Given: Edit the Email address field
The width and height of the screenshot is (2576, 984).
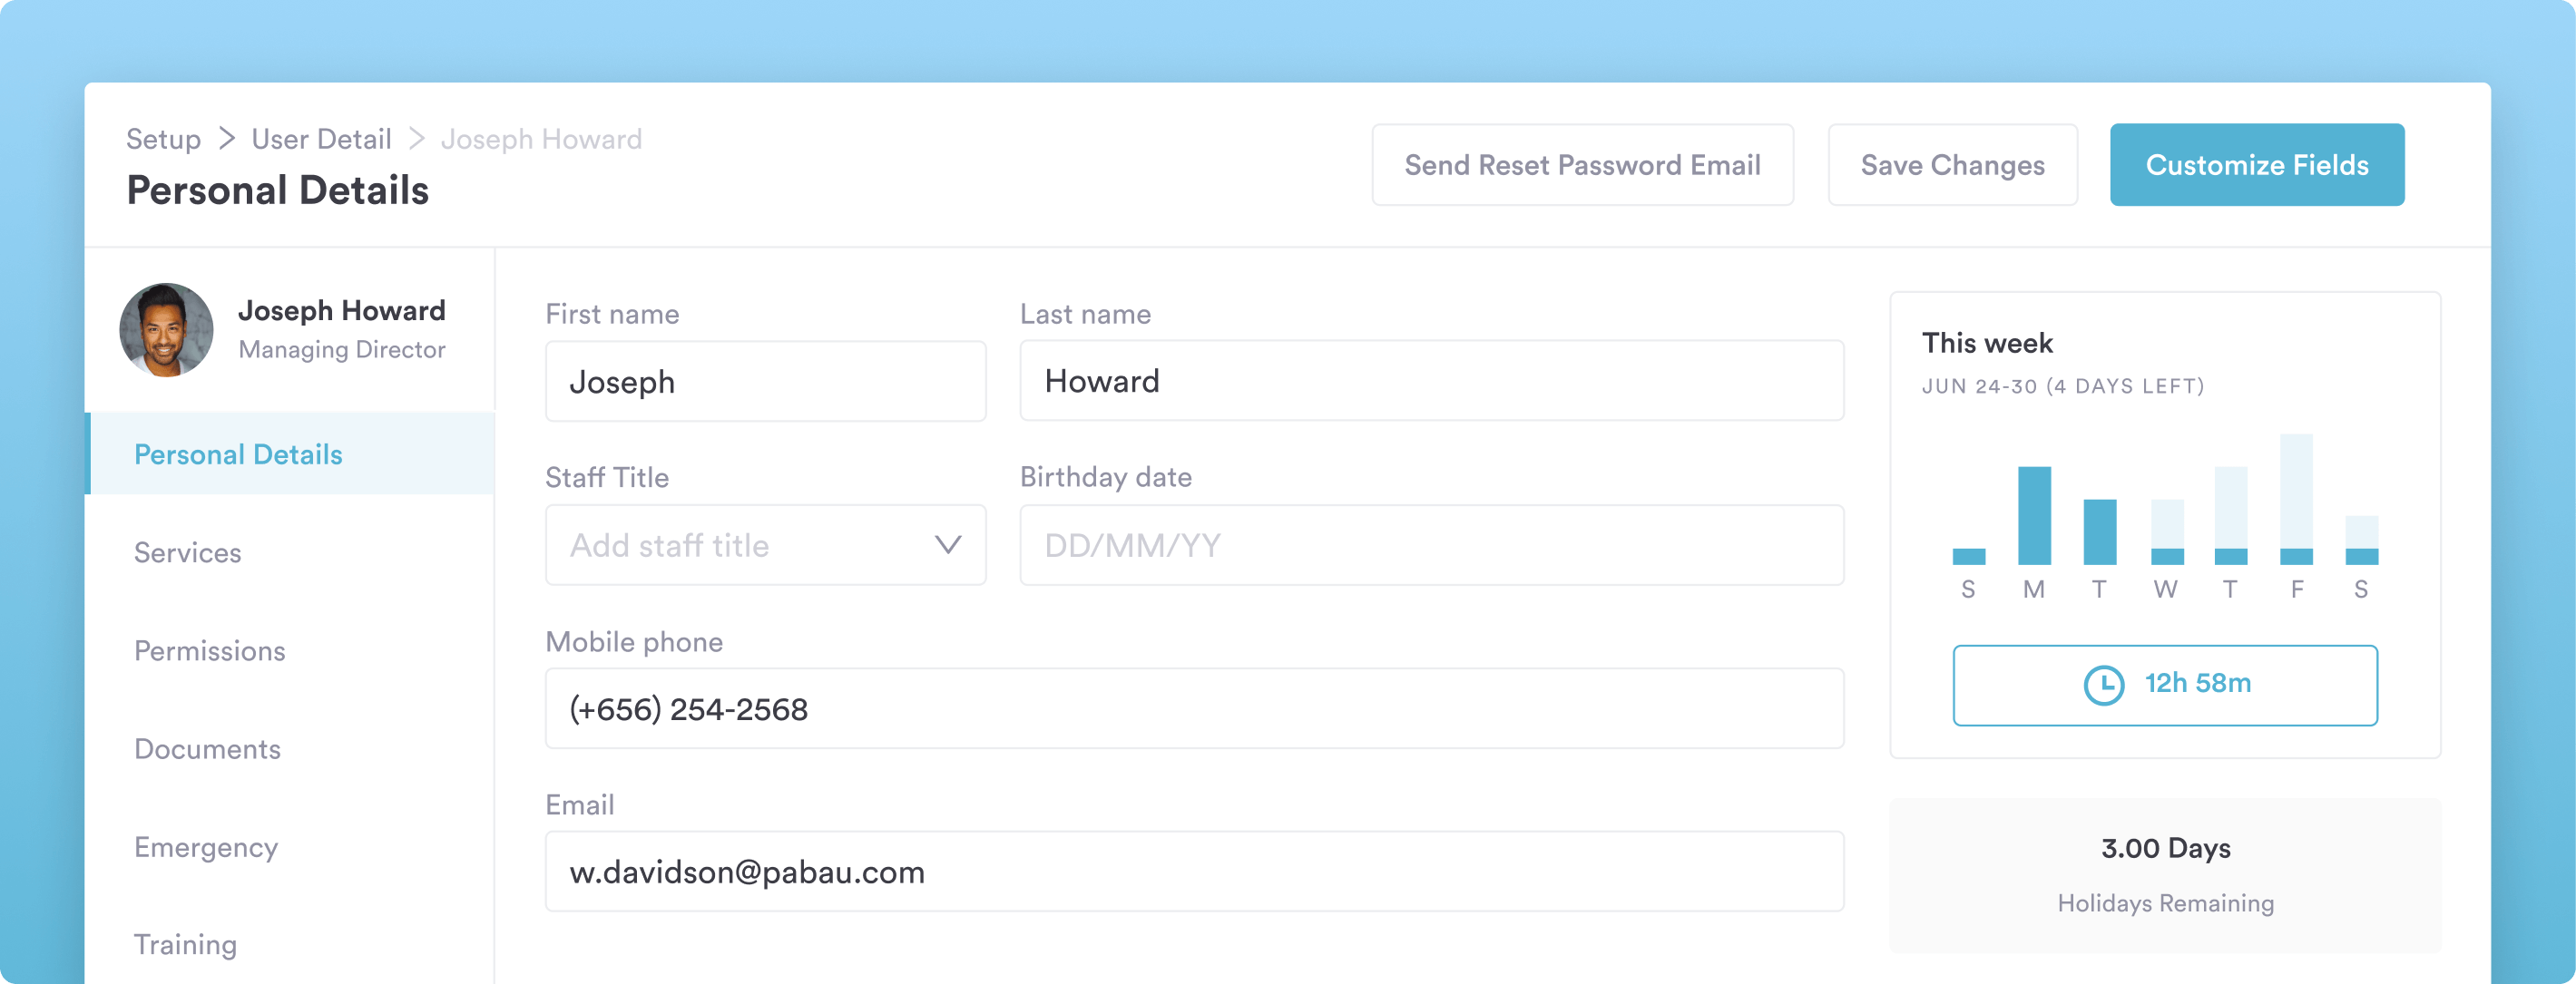Looking at the screenshot, I should pos(1194,872).
